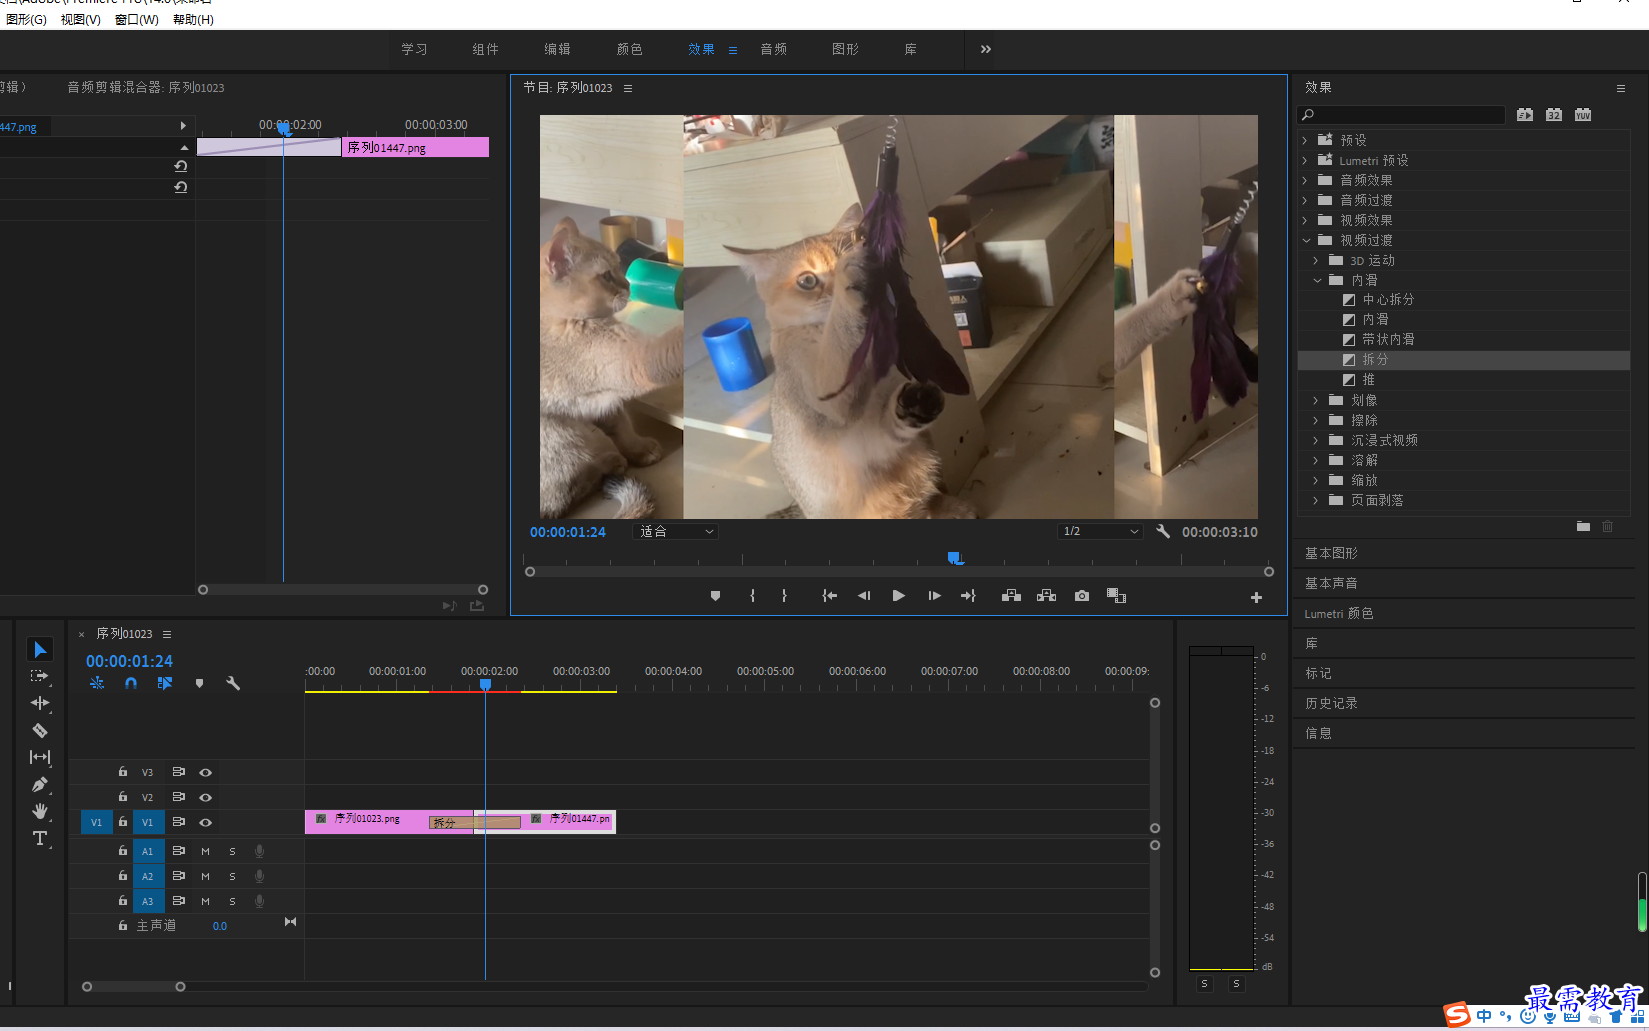1649x1031 pixels.
Task: Switch to 音频 workspace tab
Action: [x=773, y=49]
